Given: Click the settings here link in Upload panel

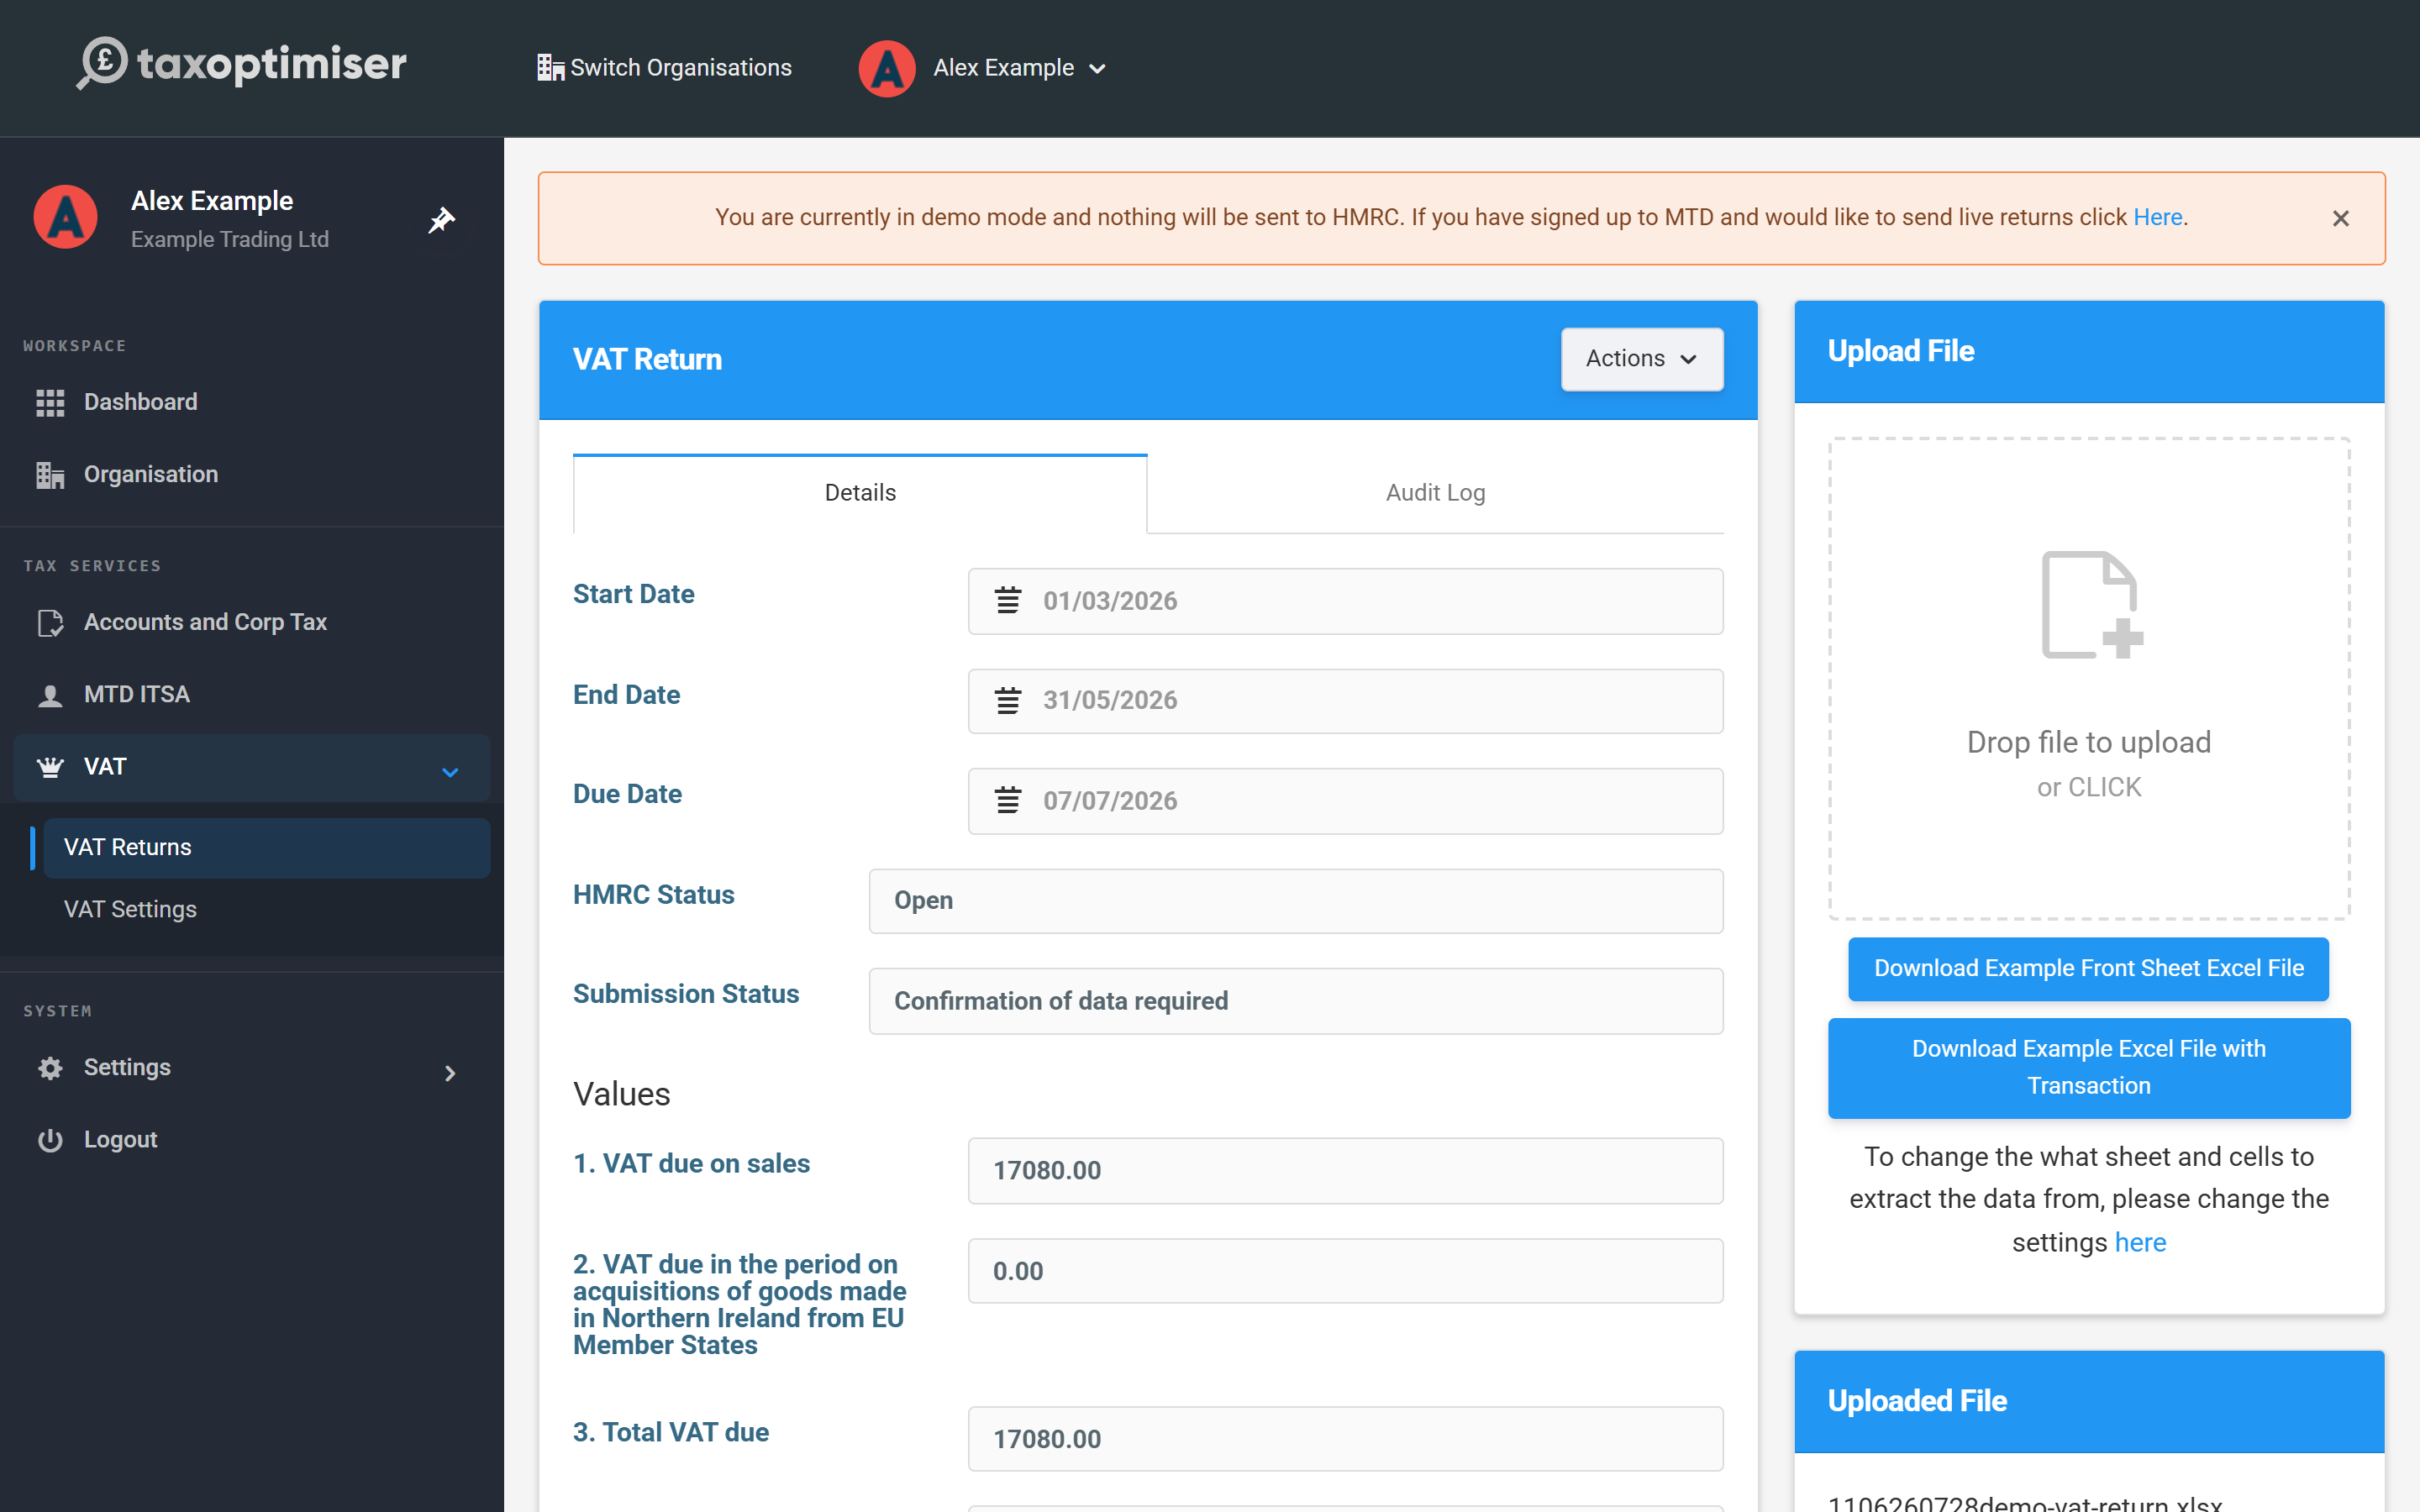Looking at the screenshot, I should [x=2140, y=1242].
